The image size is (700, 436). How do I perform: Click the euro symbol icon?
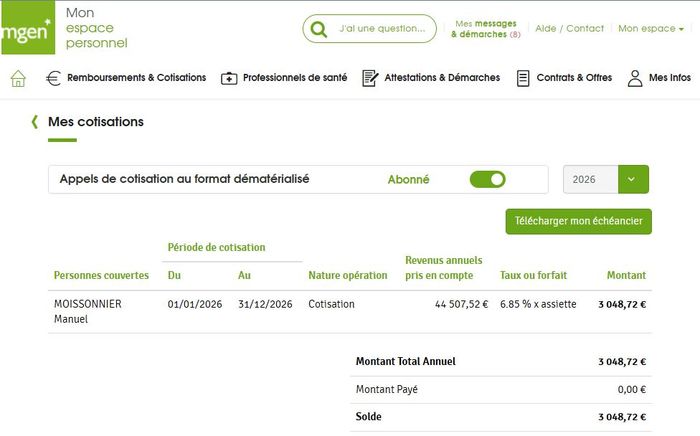53,78
